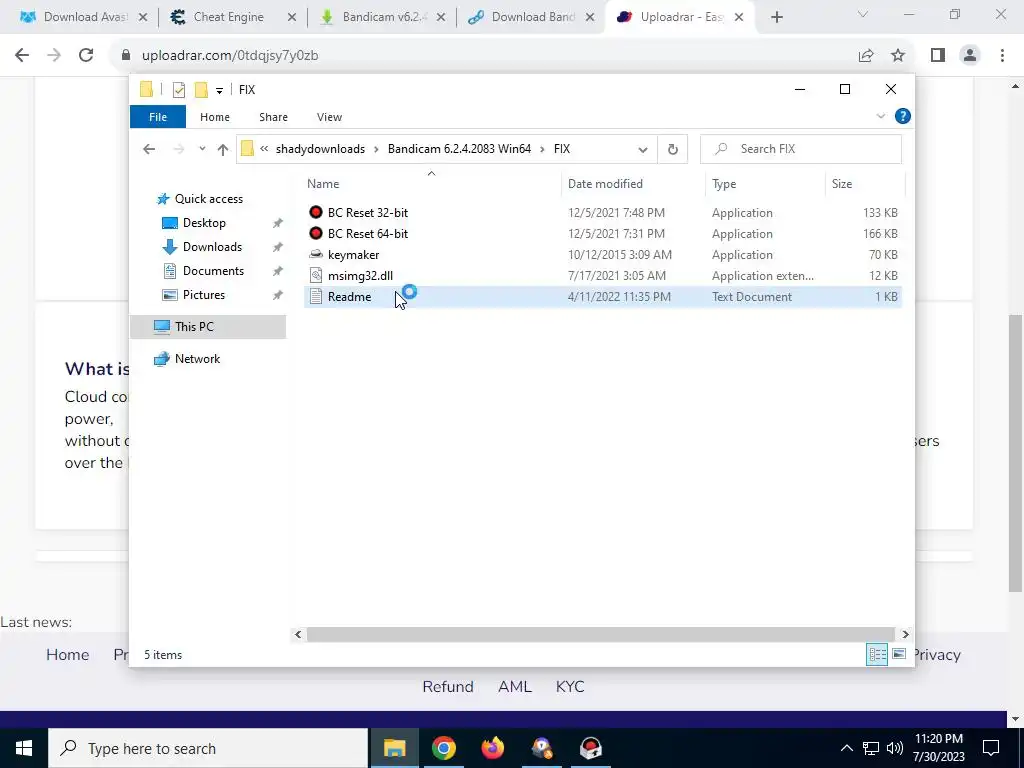The width and height of the screenshot is (1024, 768).
Task: Select the Readme text document icon
Action: click(316, 296)
